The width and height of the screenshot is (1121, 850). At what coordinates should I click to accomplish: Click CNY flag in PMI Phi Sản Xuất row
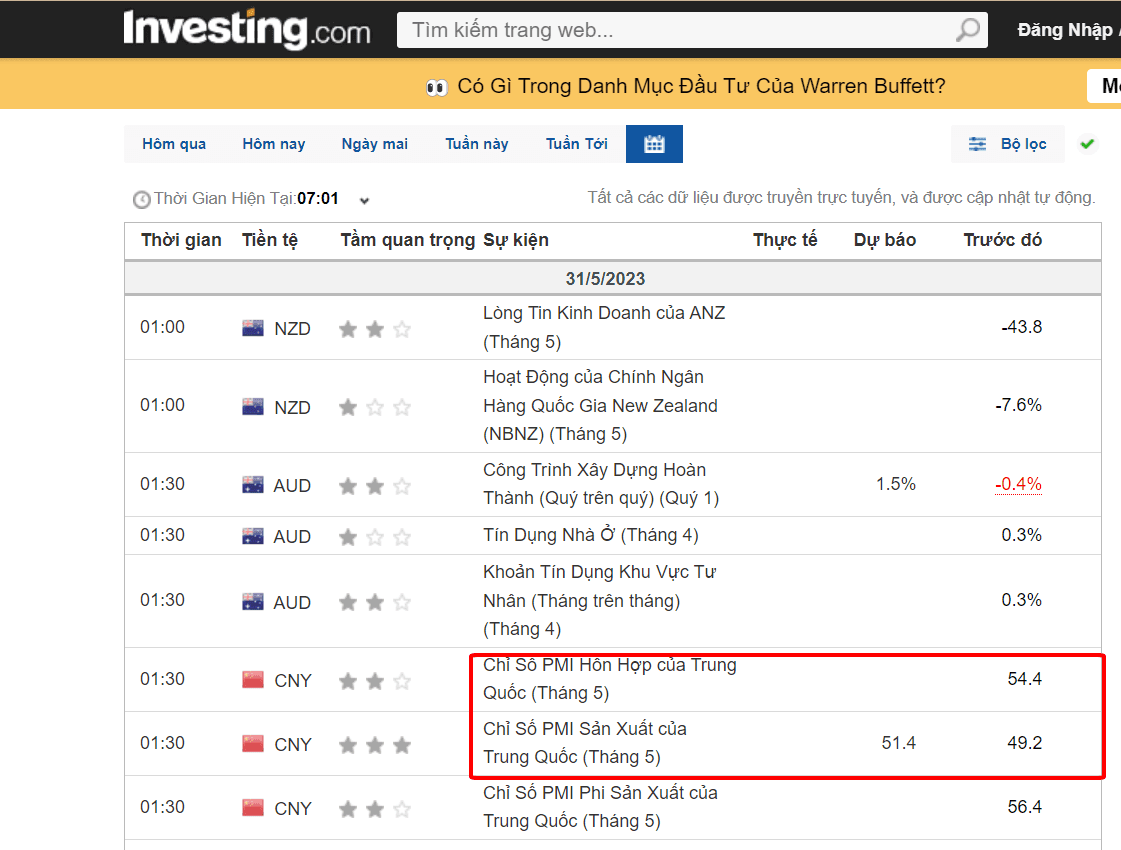[x=252, y=808]
